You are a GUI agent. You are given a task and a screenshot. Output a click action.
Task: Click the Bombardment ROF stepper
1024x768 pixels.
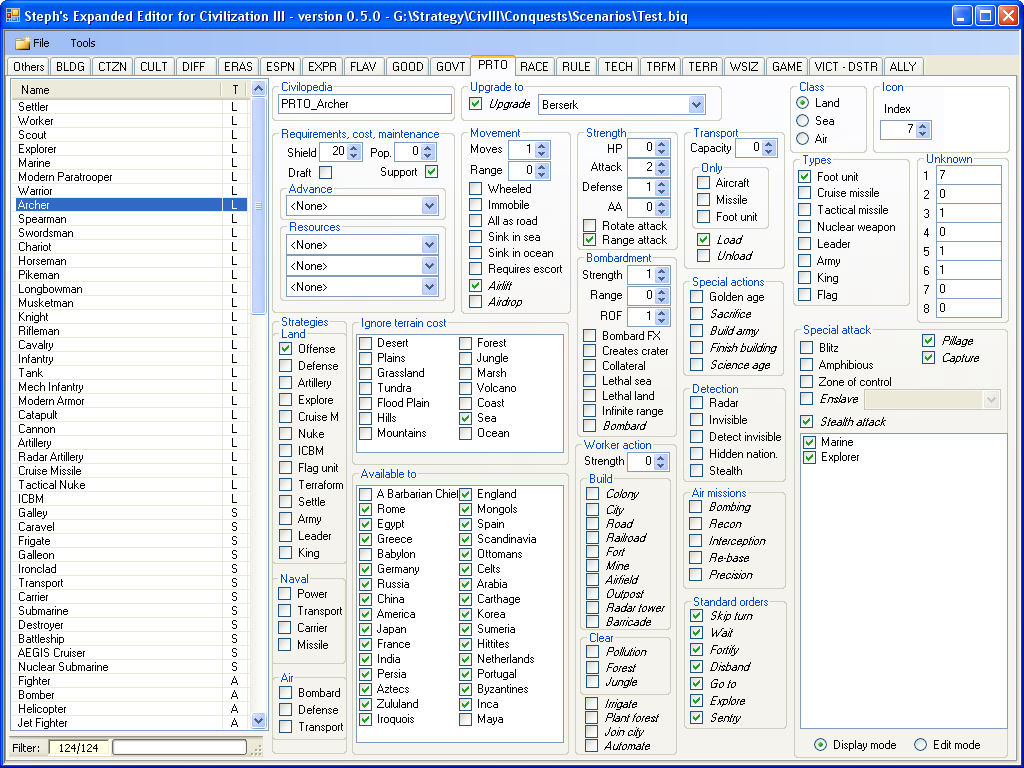(x=662, y=316)
